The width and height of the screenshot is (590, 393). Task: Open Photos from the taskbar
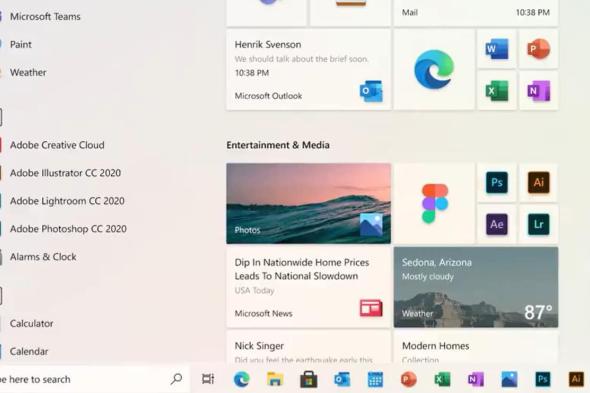tap(509, 379)
